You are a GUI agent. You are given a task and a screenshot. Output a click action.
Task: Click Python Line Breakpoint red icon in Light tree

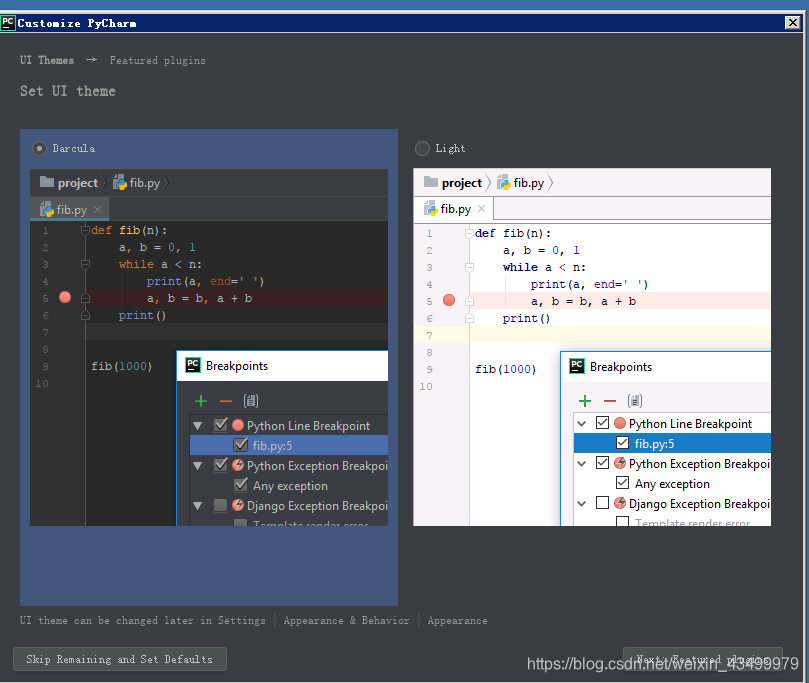coord(620,423)
